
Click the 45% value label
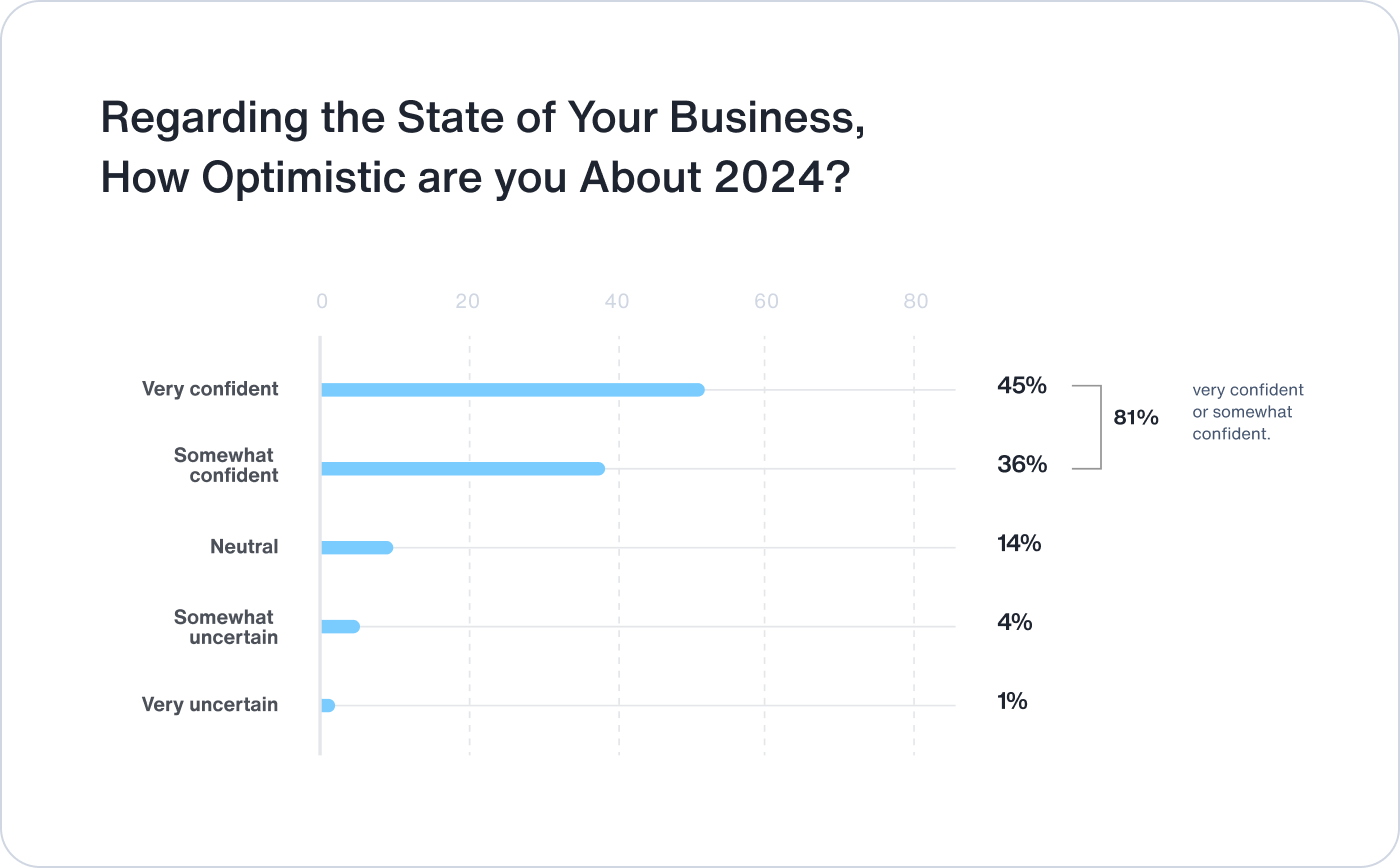[1021, 385]
